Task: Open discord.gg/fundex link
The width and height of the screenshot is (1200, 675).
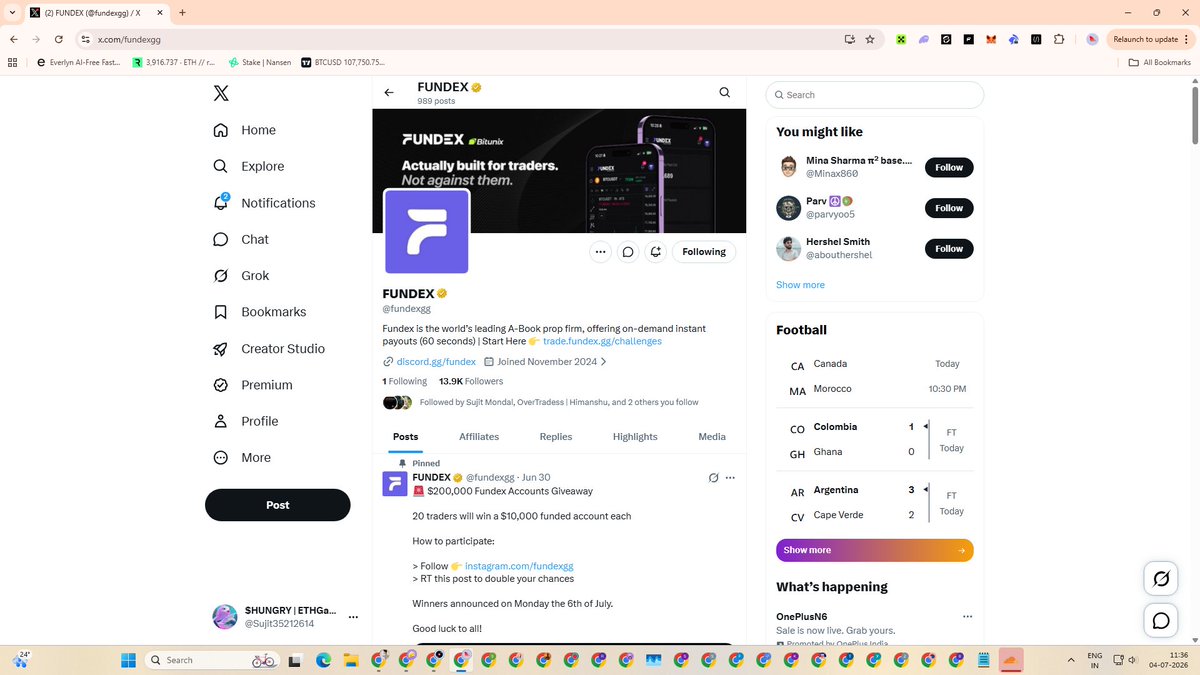Action: [x=436, y=362]
